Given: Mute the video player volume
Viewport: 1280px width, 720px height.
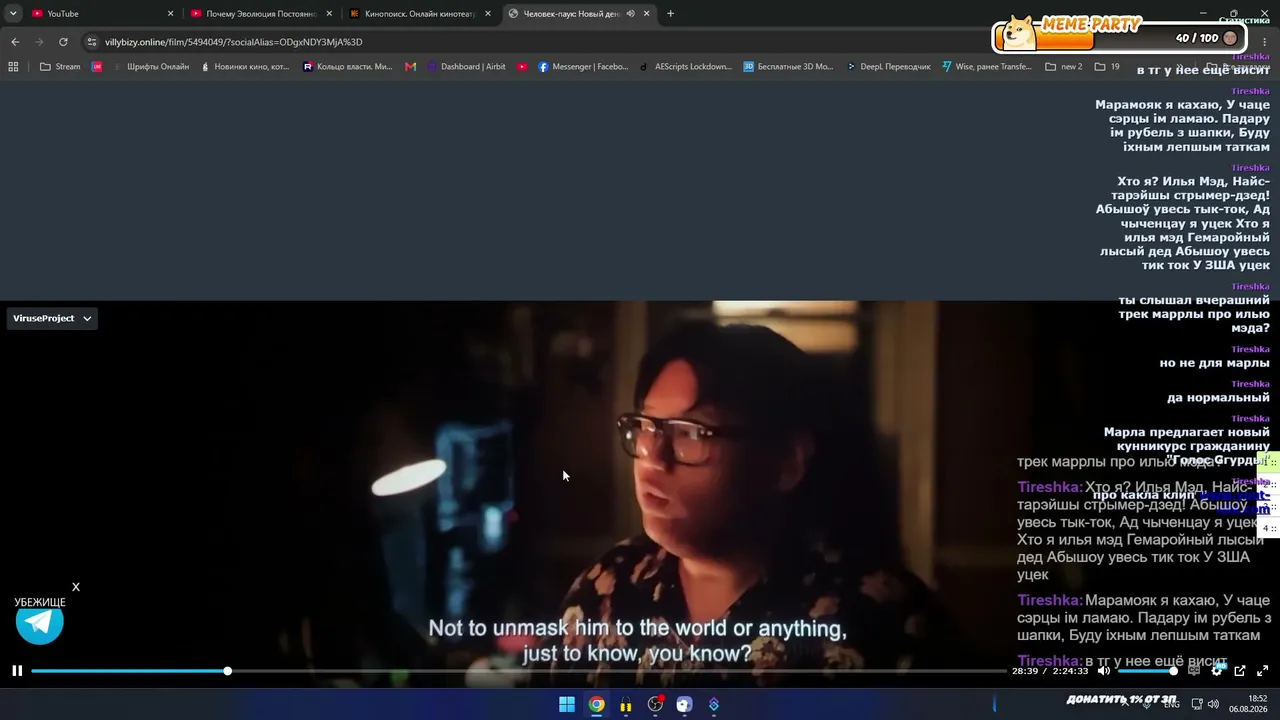Looking at the screenshot, I should point(1104,671).
